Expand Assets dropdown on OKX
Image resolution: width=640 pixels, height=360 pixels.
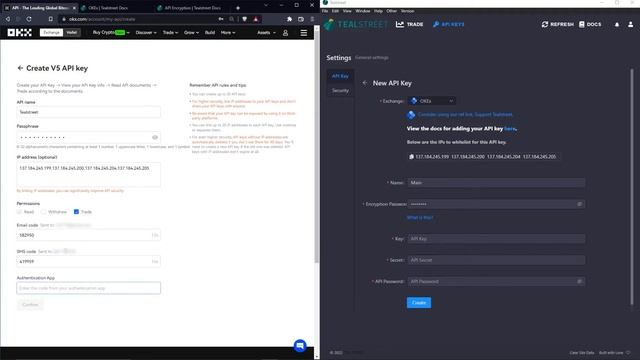(266, 33)
